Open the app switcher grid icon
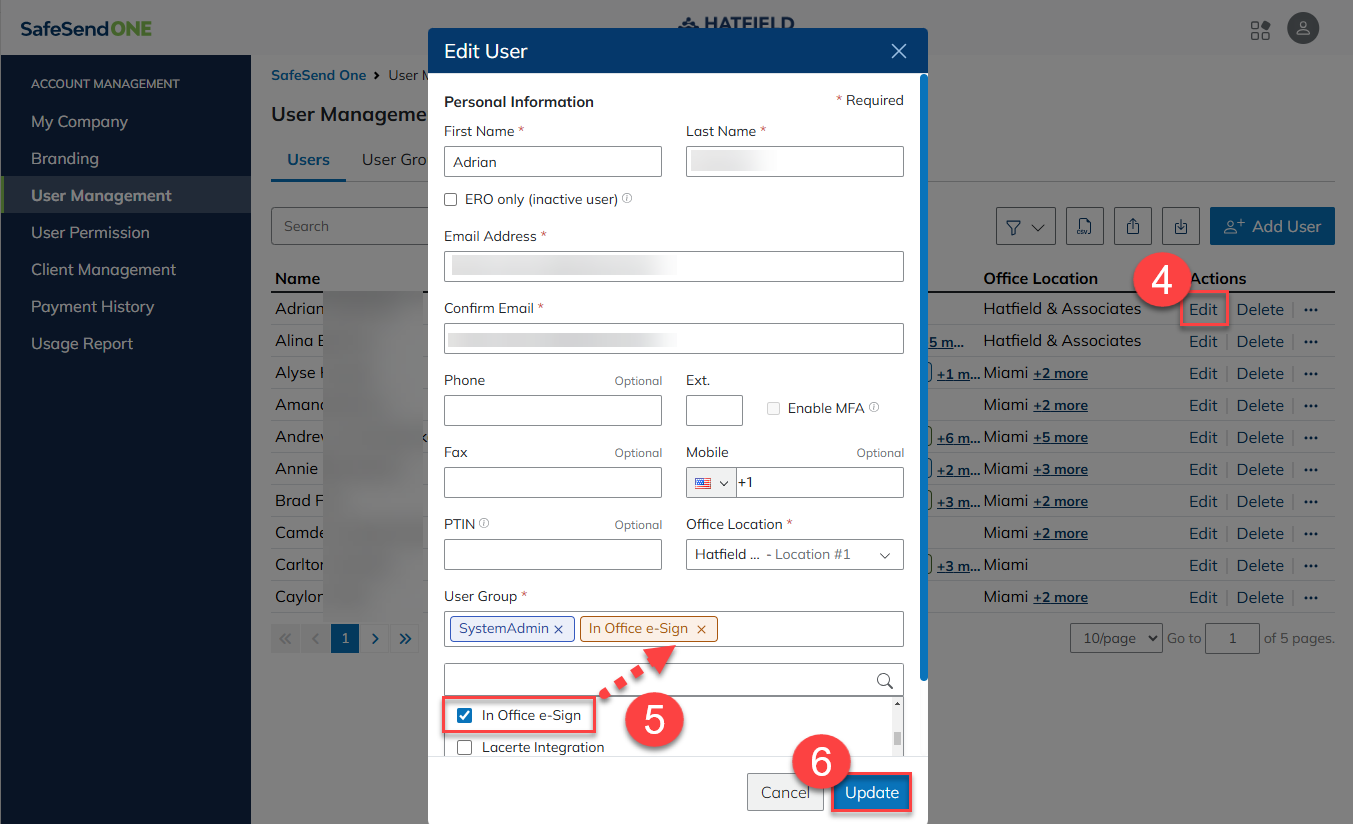The image size is (1353, 824). pos(1260,30)
